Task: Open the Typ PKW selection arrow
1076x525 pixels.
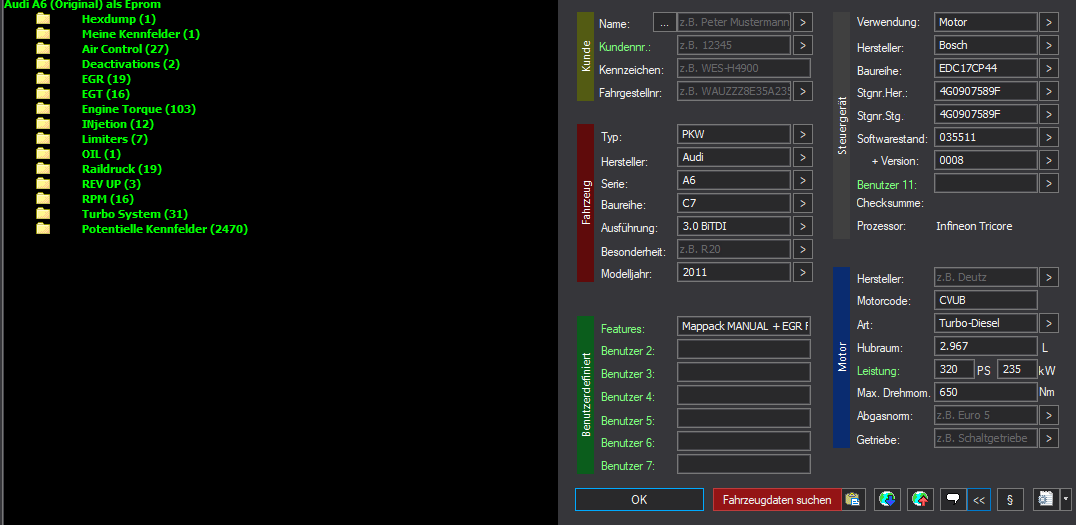Action: (803, 134)
